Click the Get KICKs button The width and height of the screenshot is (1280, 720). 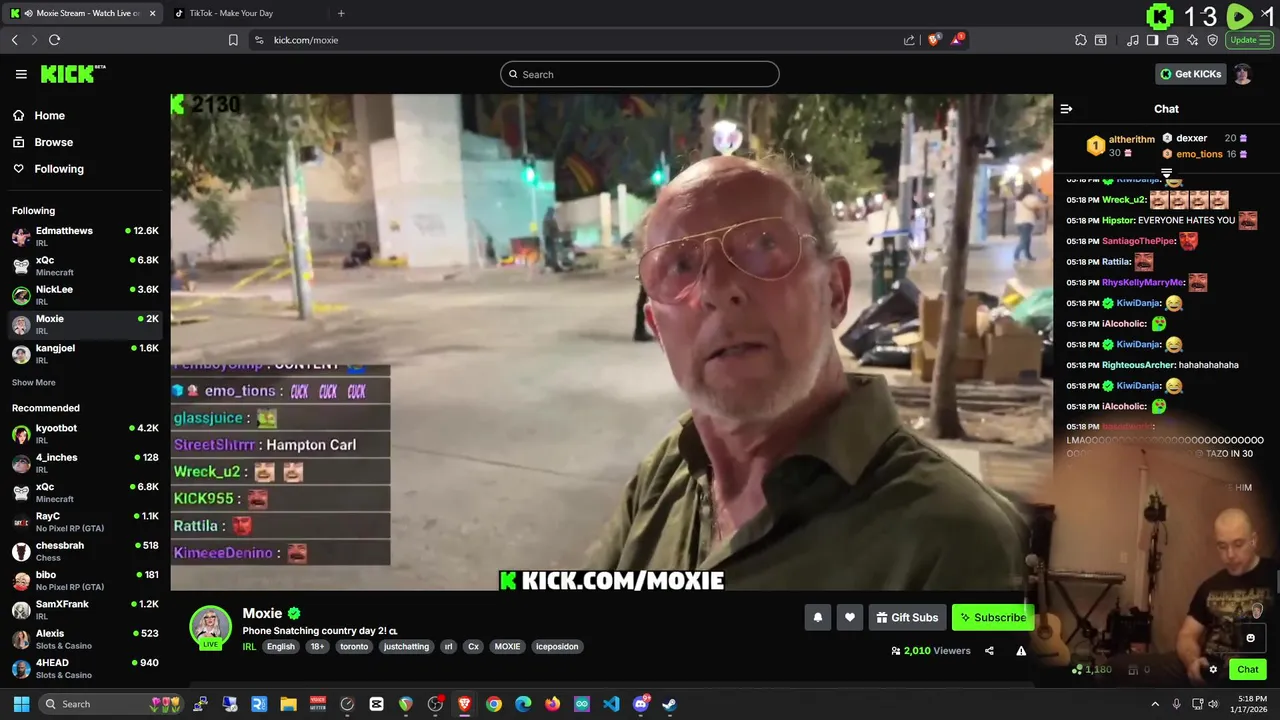[1190, 74]
